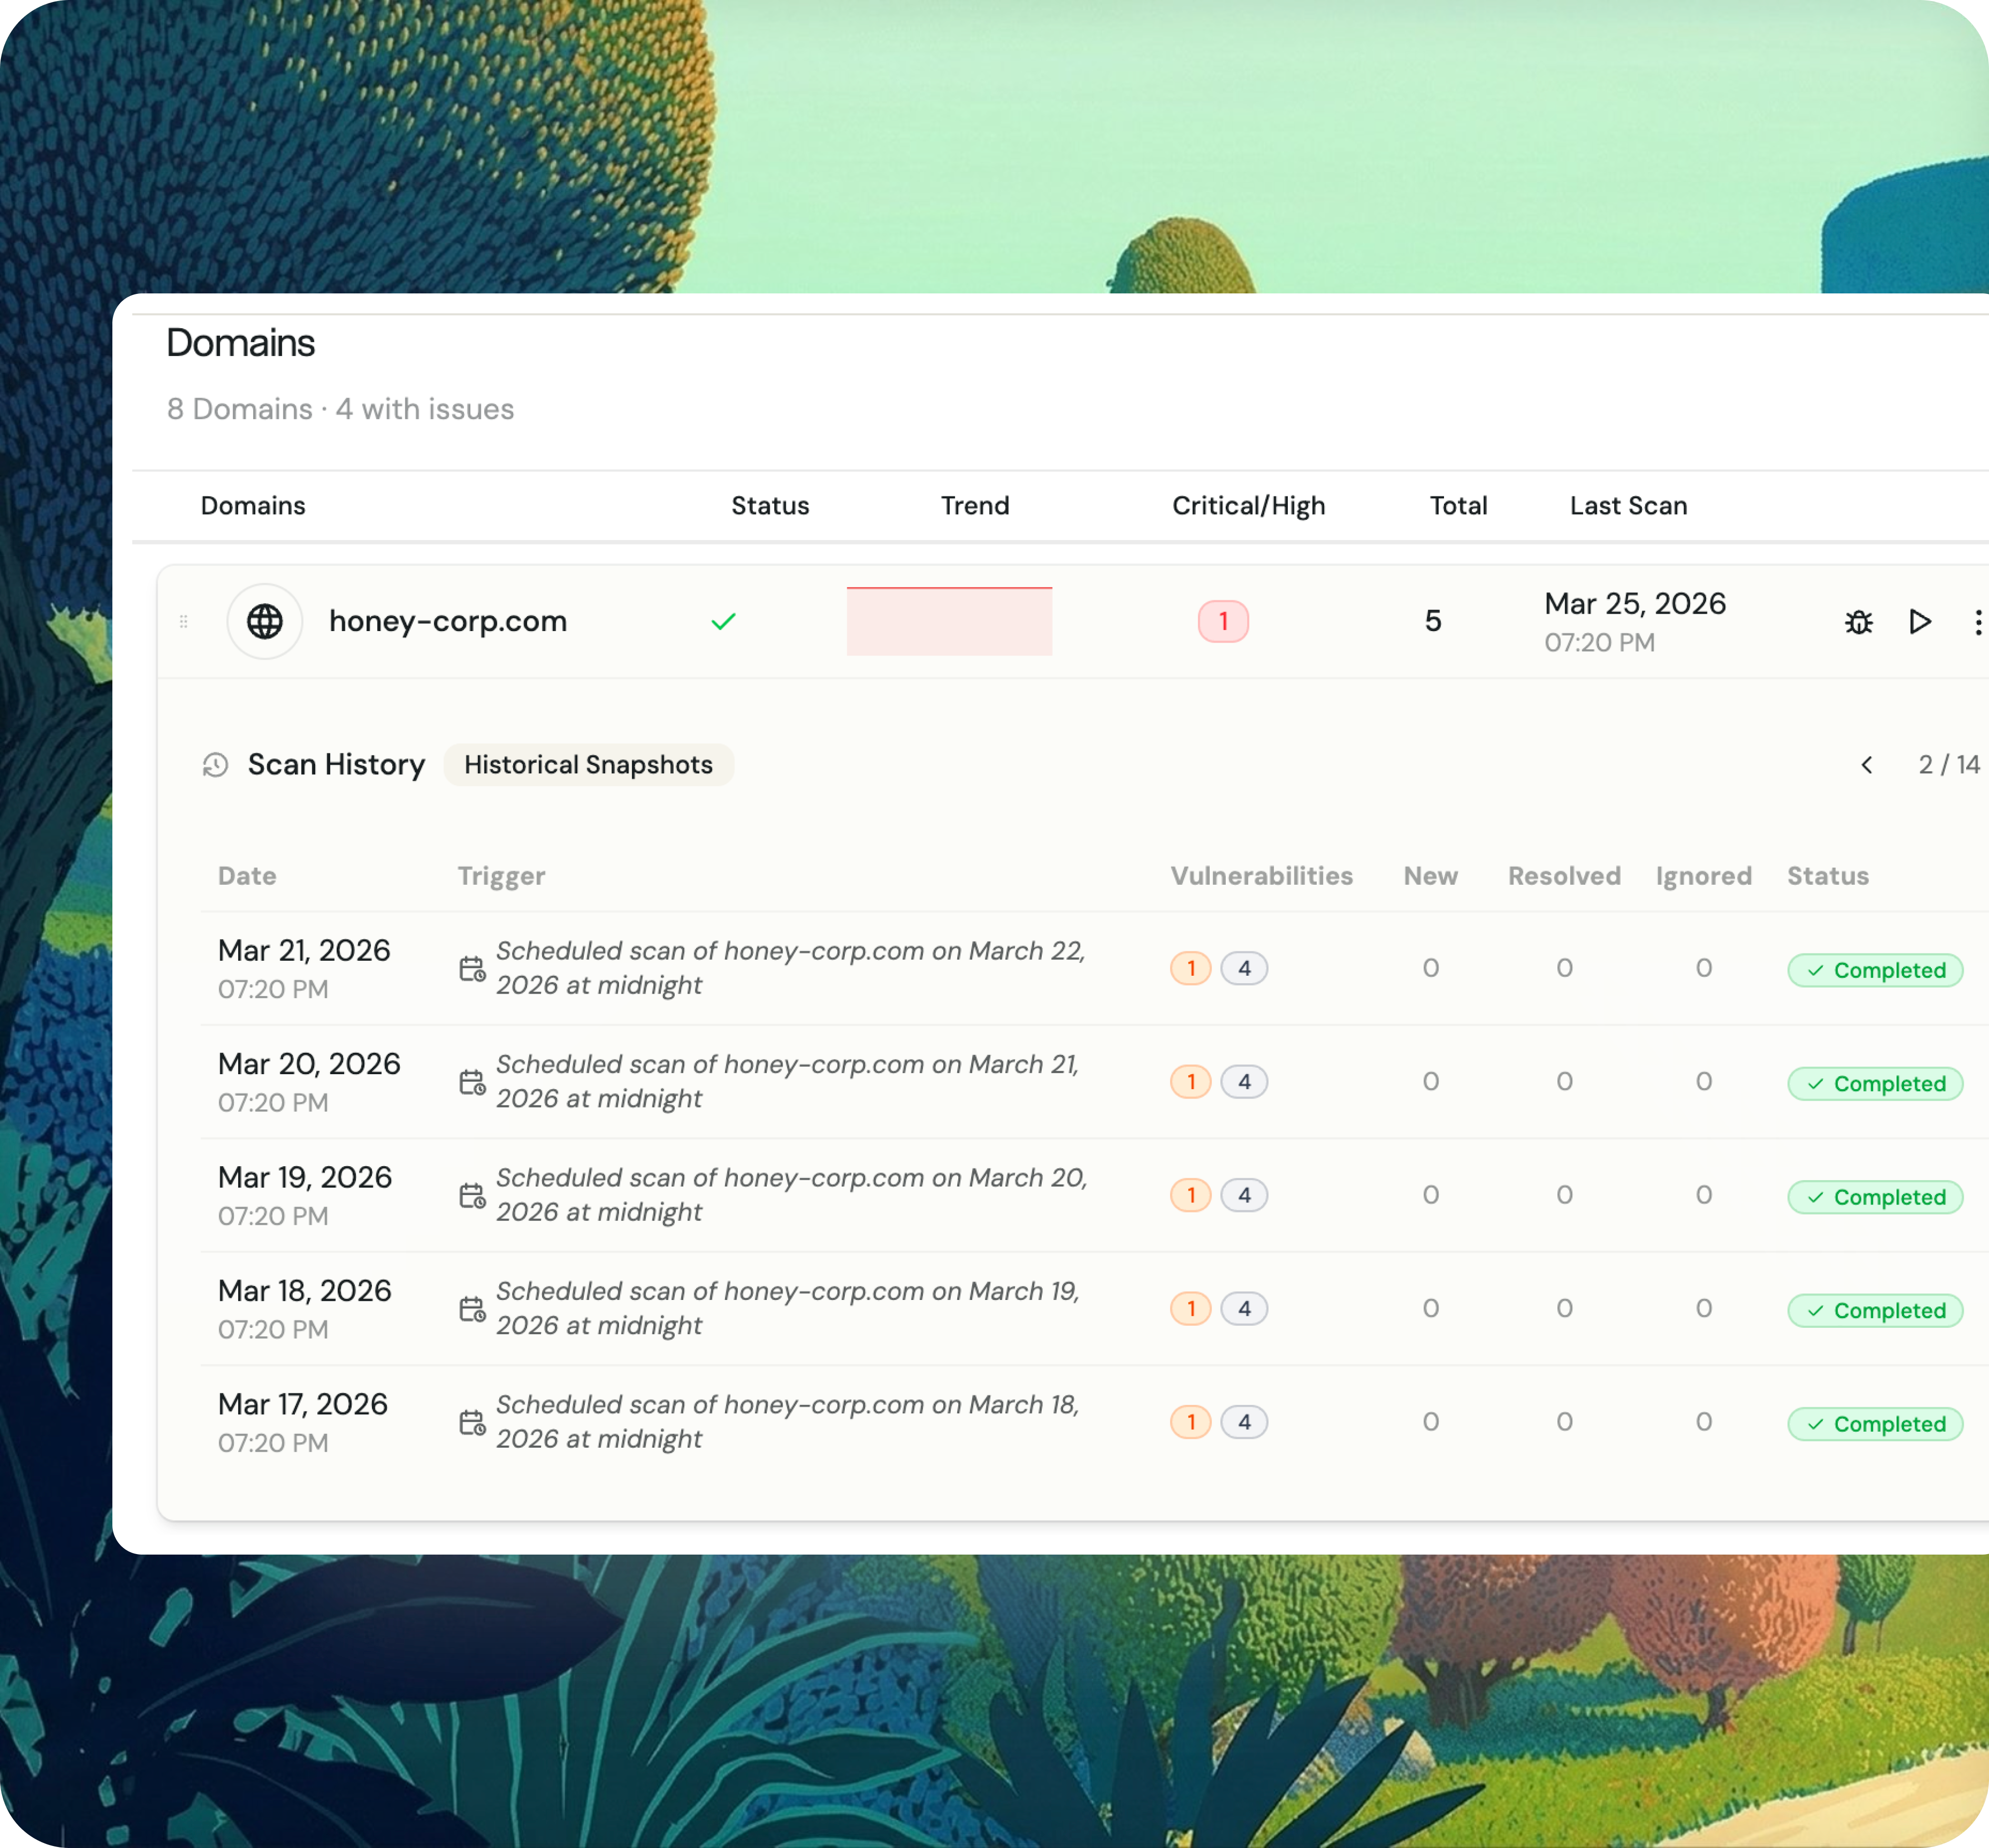Viewport: 1989px width, 1848px height.
Task: Select the Historical Snapshots tab
Action: [588, 765]
